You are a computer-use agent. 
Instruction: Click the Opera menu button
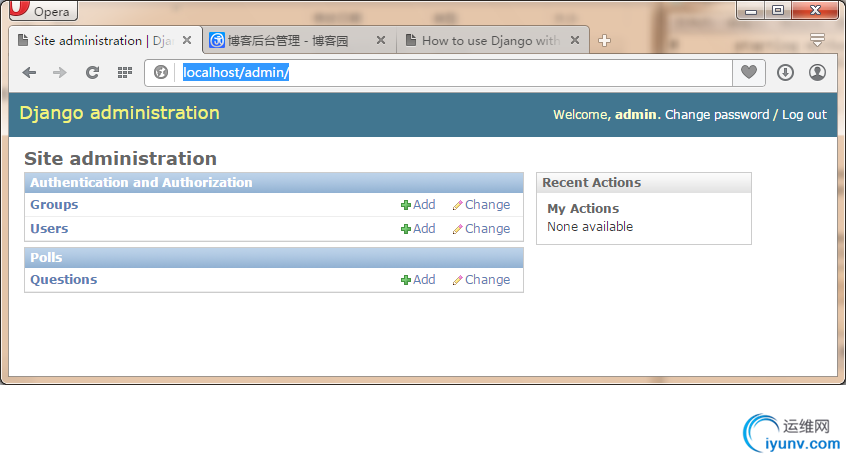[x=43, y=10]
